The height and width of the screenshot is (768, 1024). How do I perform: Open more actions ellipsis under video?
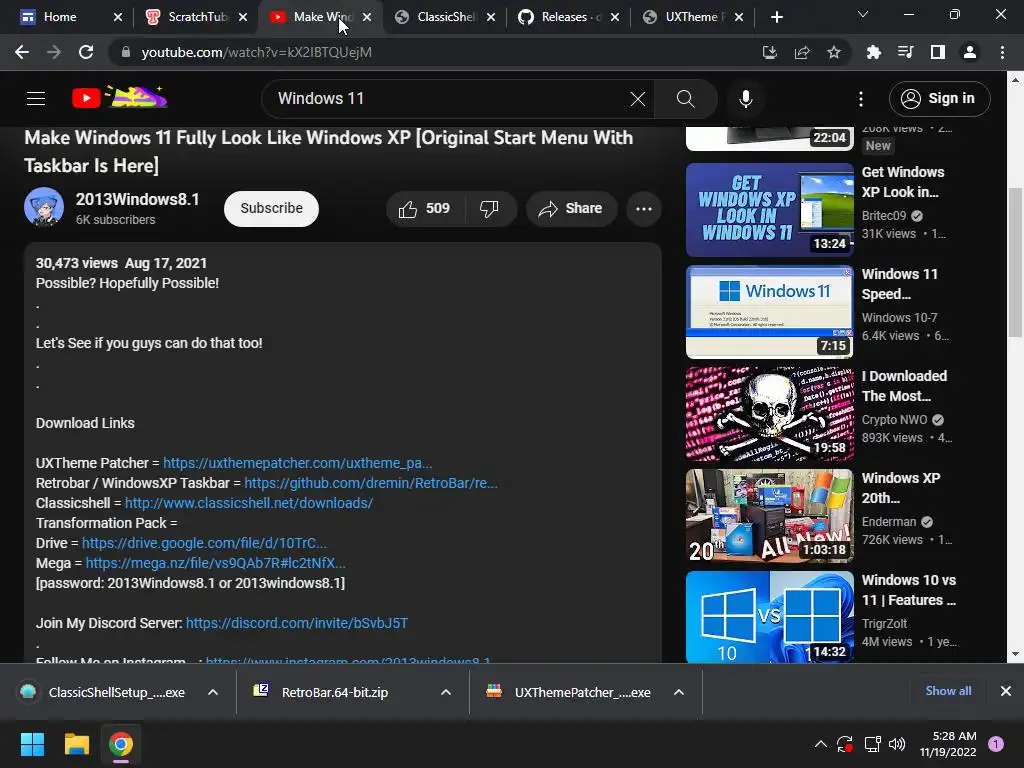coord(644,209)
